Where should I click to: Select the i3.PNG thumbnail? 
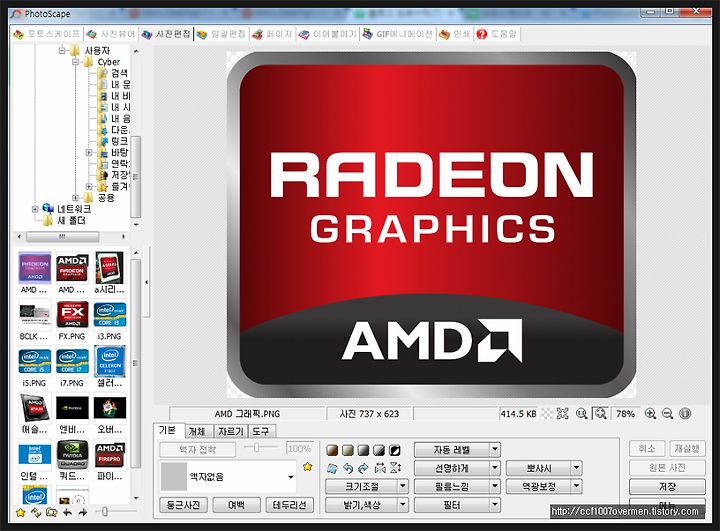click(x=110, y=320)
